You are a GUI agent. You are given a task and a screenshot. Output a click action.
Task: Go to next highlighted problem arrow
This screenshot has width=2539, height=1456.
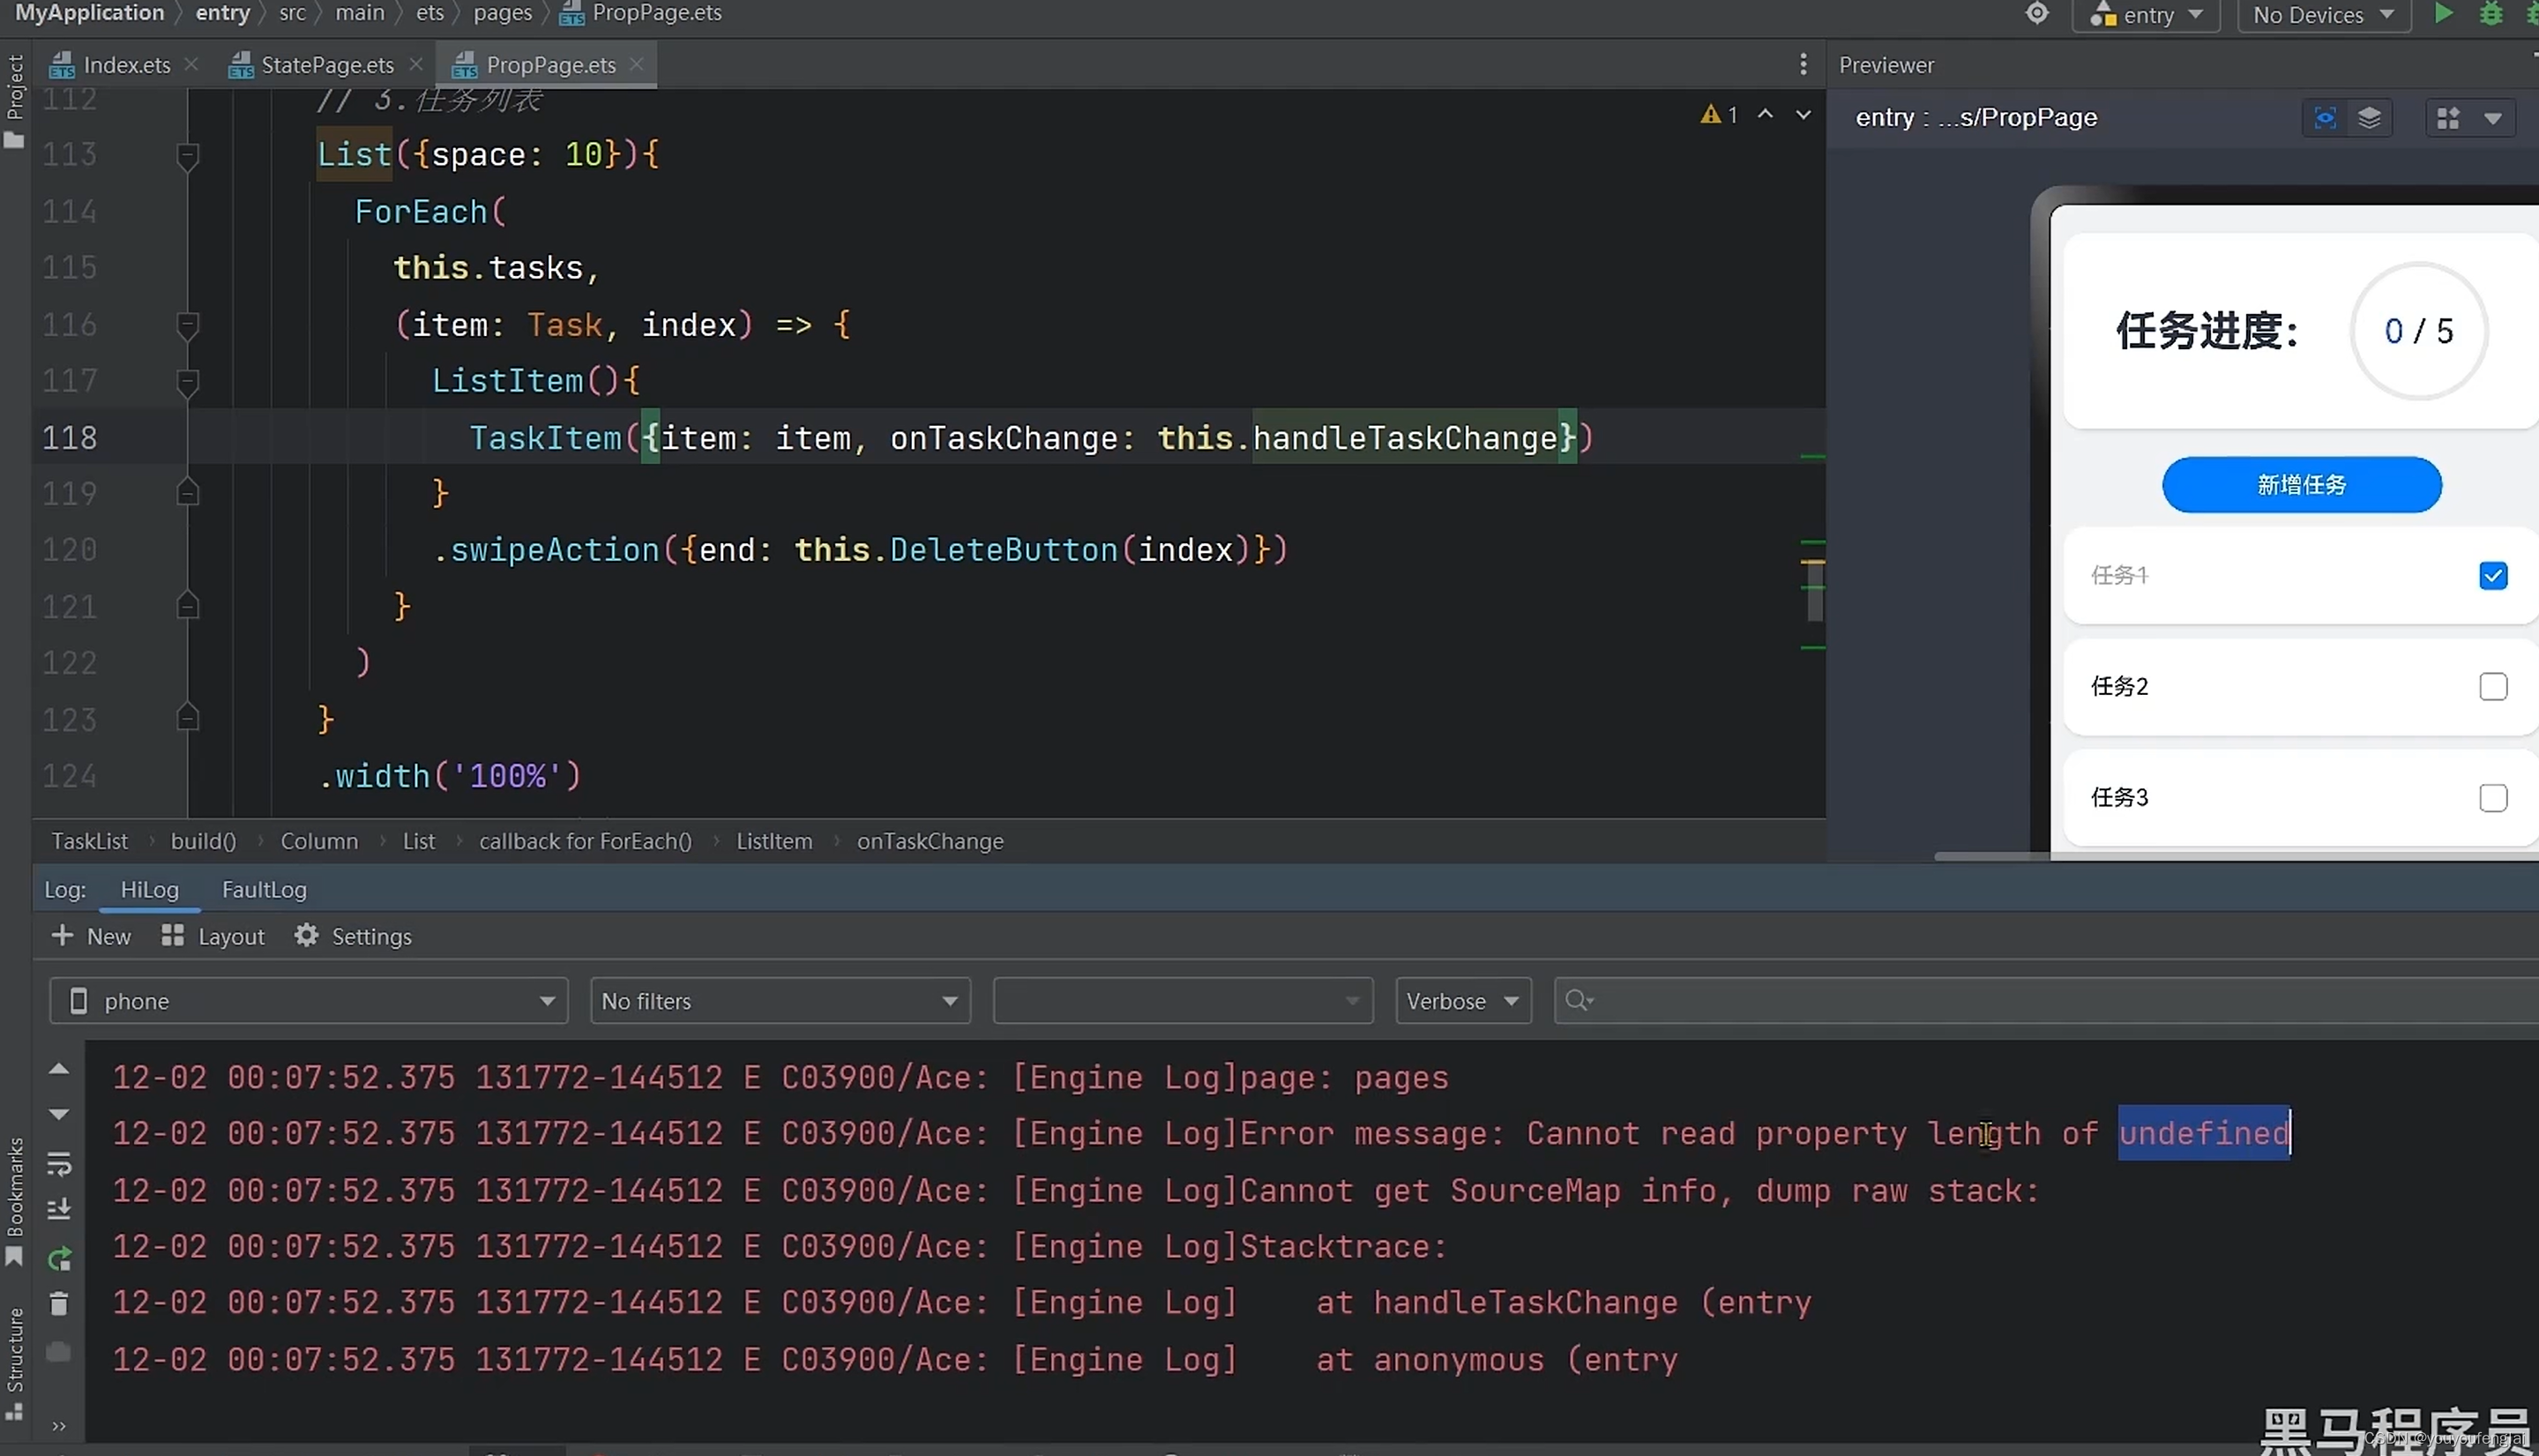coord(1803,115)
